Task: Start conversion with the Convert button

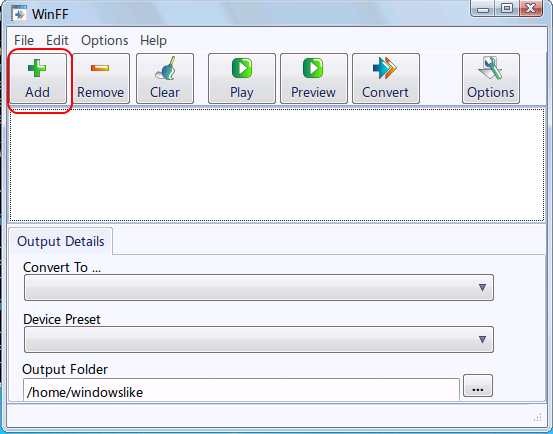Action: pyautogui.click(x=385, y=79)
